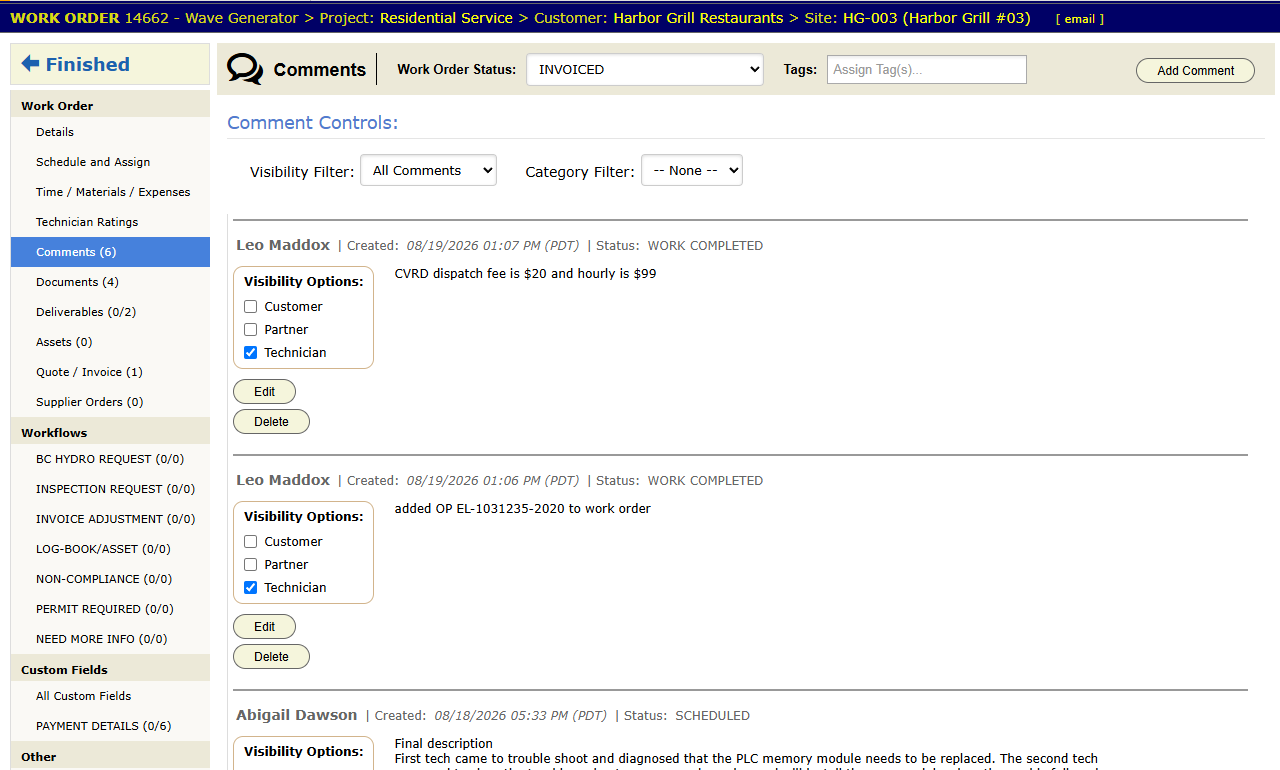1280x770 pixels.
Task: Open the Category Filter dropdown
Action: point(692,171)
